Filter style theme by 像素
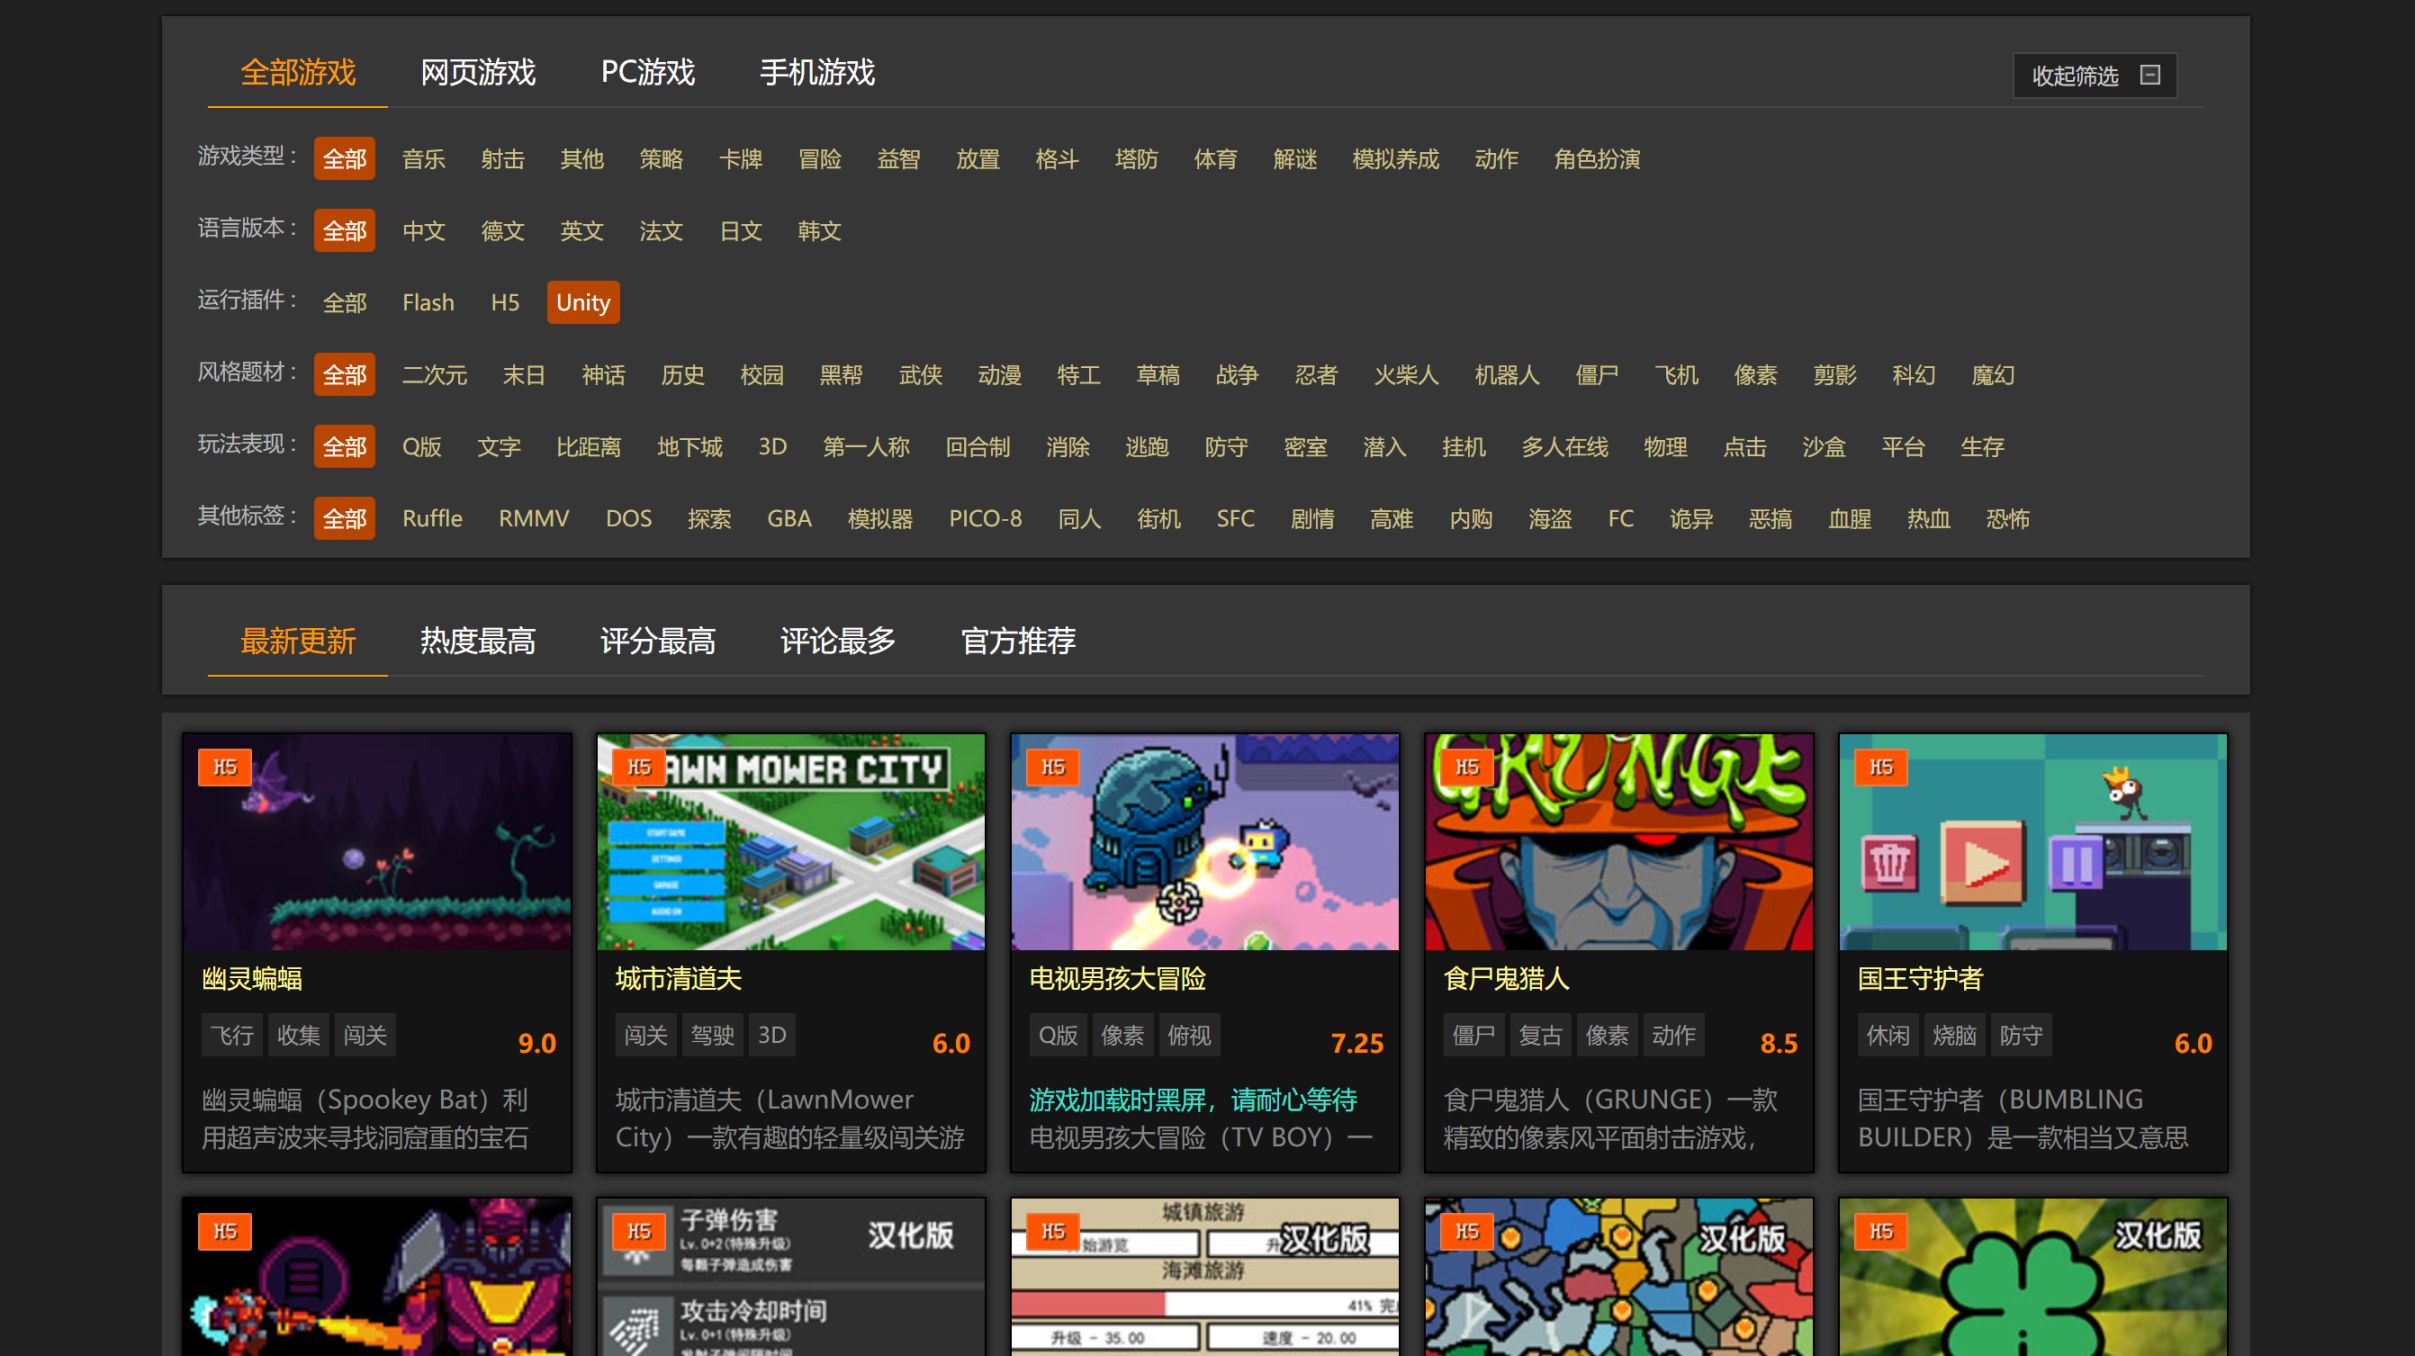Screen dimensions: 2415x1356 (1755, 375)
